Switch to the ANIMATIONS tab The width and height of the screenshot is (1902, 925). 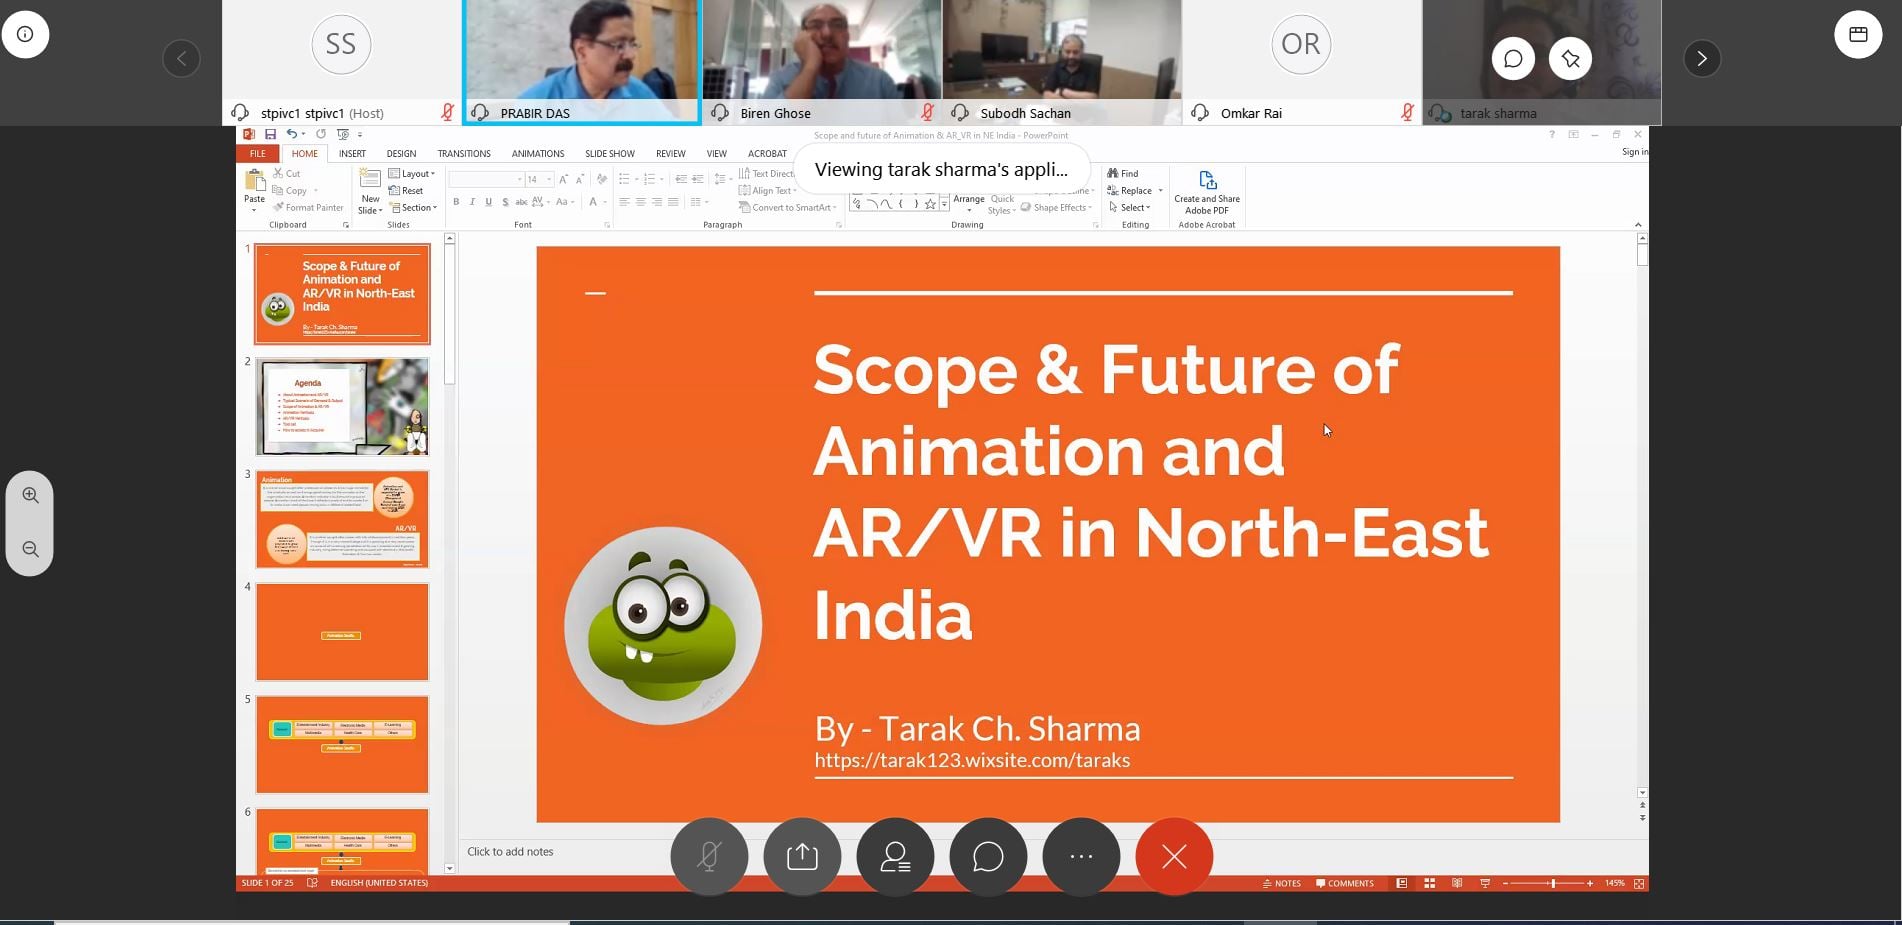[x=538, y=154]
